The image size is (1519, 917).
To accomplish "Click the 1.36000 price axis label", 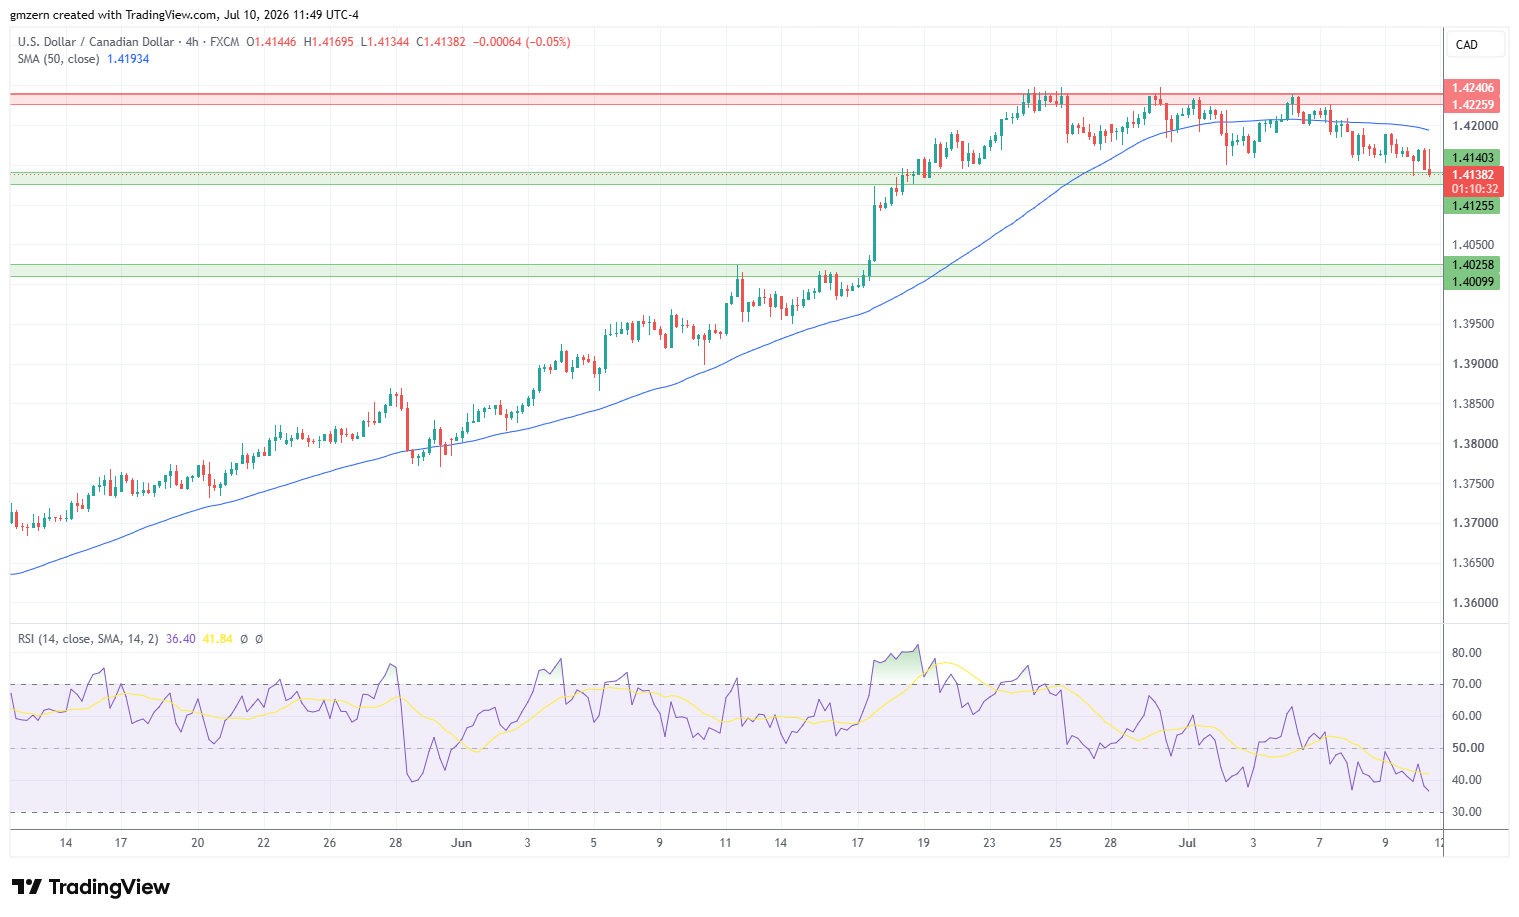I will point(1475,603).
